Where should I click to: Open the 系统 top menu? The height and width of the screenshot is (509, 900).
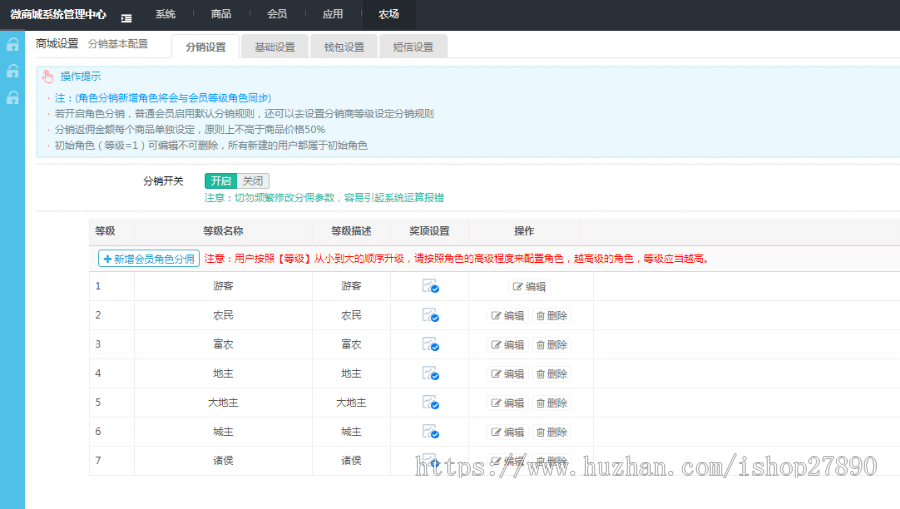point(165,14)
